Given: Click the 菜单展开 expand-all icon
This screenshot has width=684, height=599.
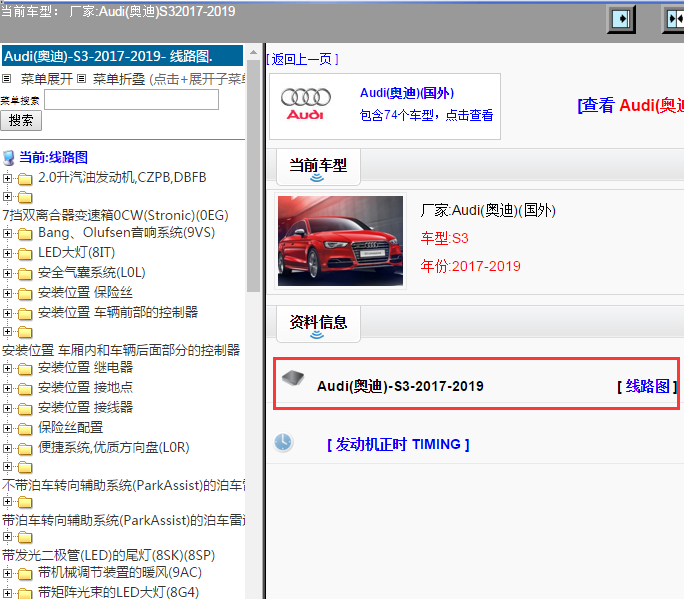Looking at the screenshot, I should (6, 79).
